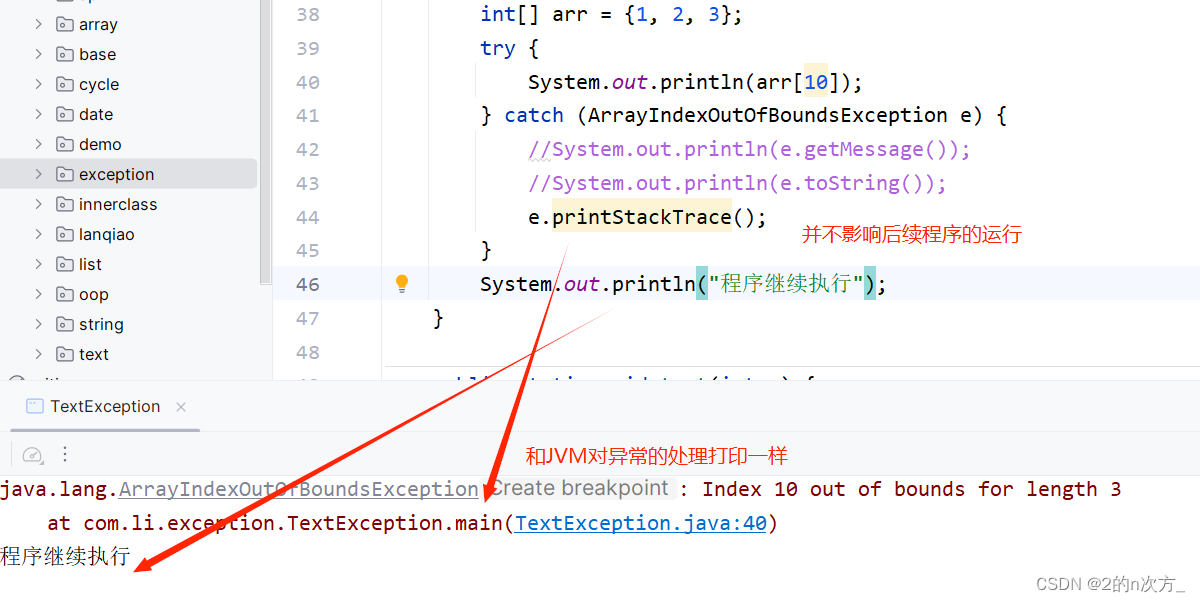Click the array package folder icon

(x=65, y=24)
